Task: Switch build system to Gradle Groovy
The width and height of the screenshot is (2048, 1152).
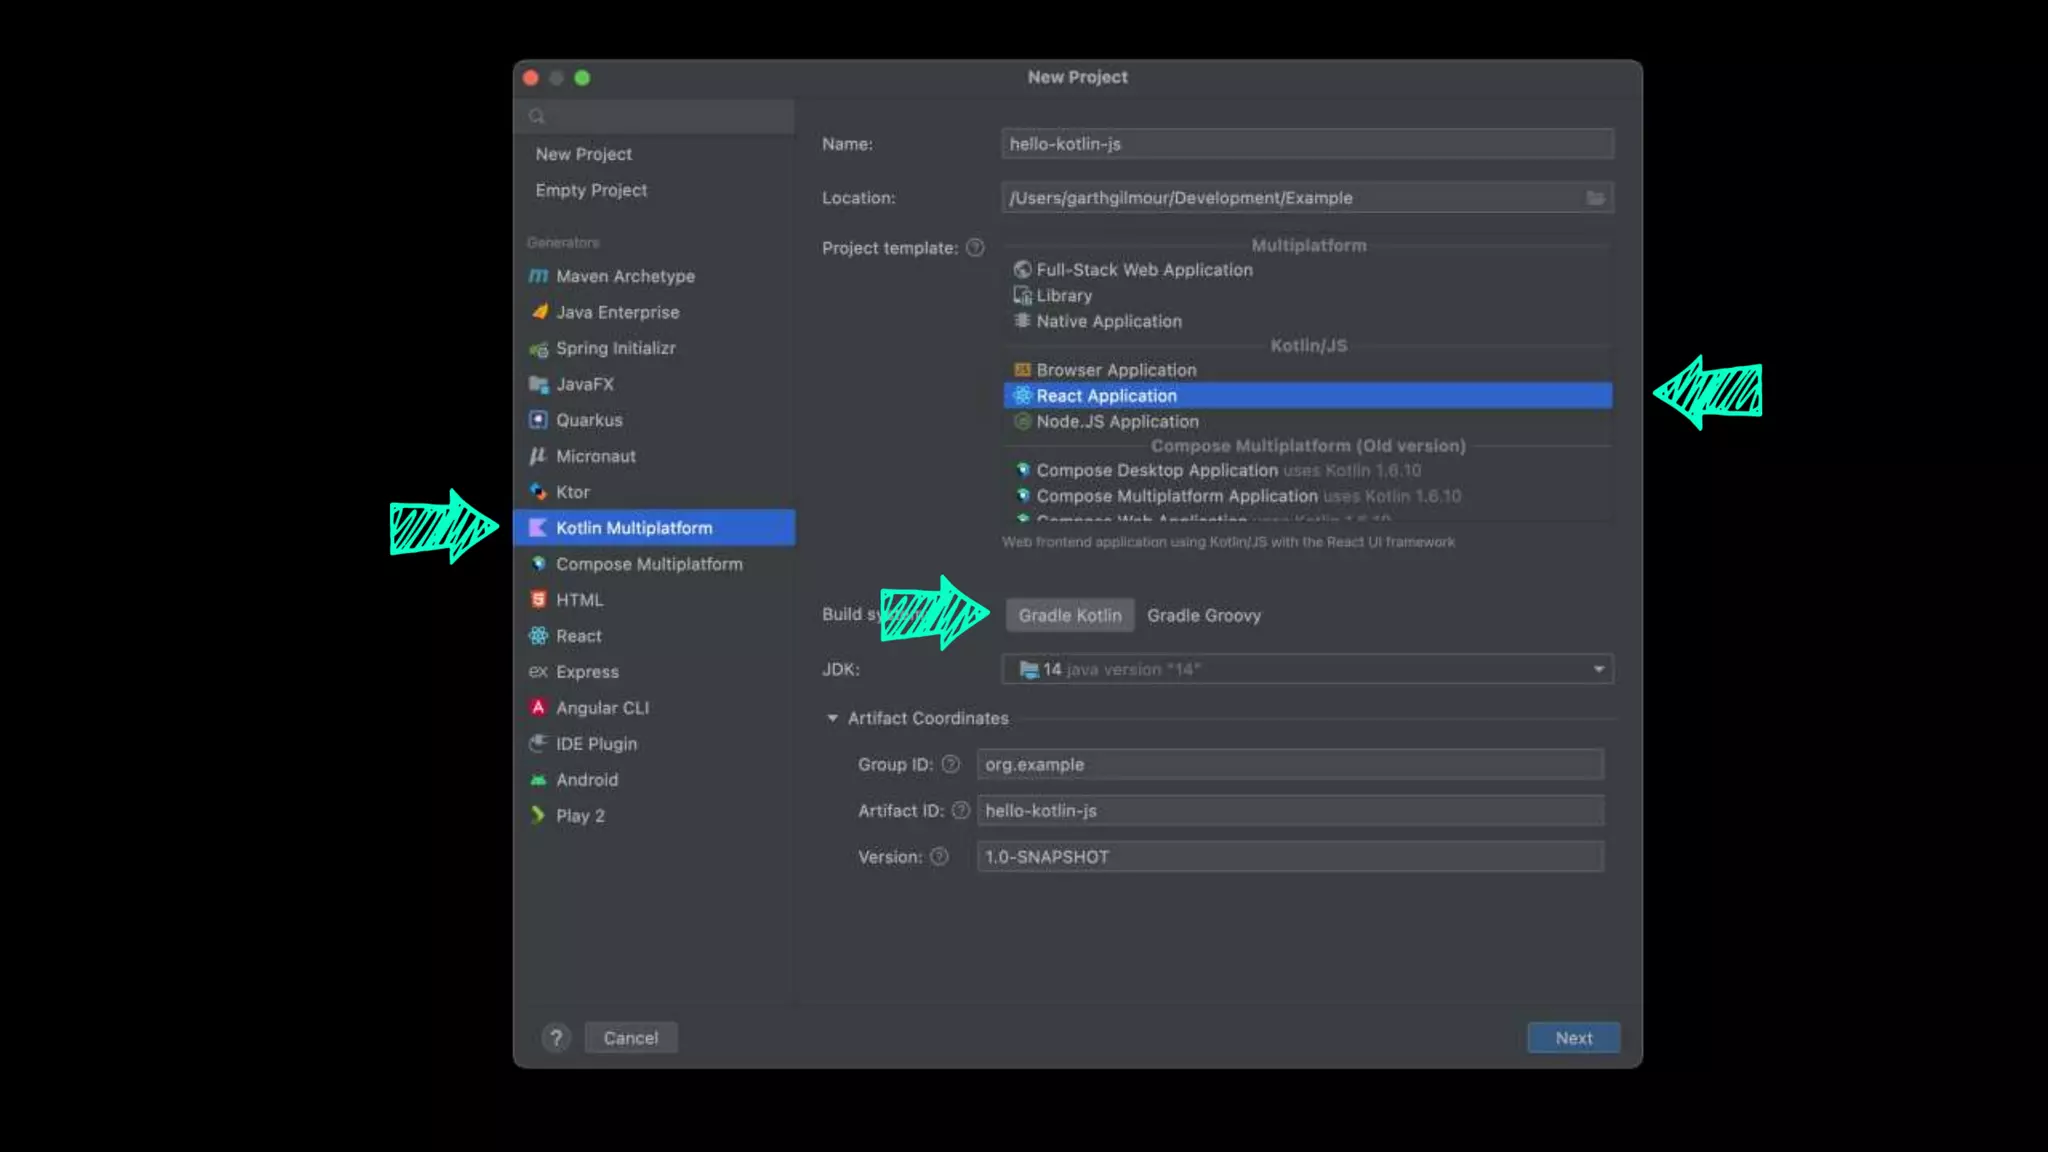Action: (1203, 616)
